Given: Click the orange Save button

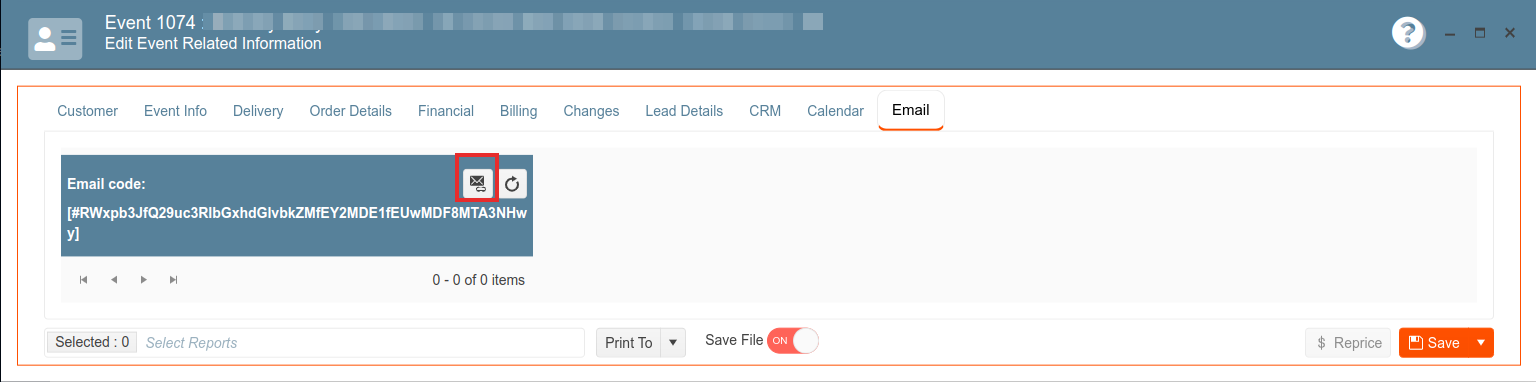Looking at the screenshot, I should point(1434,343).
